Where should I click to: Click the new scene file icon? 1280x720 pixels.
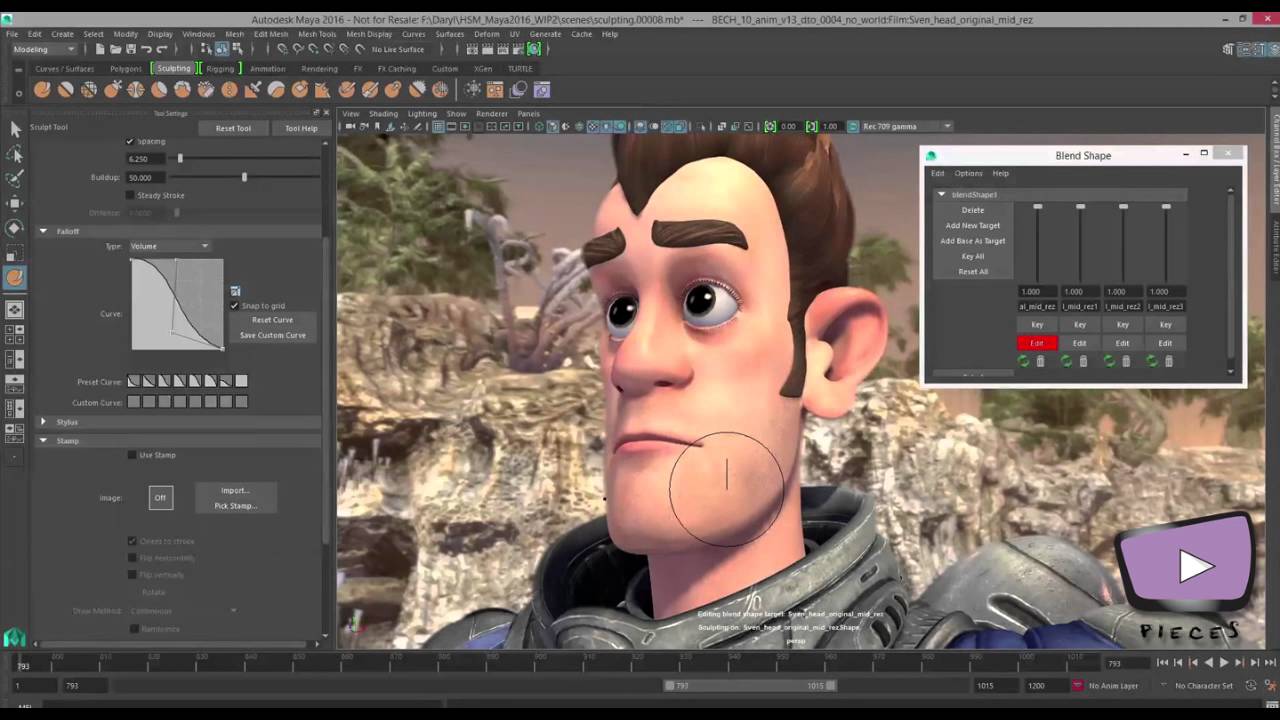click(x=100, y=49)
